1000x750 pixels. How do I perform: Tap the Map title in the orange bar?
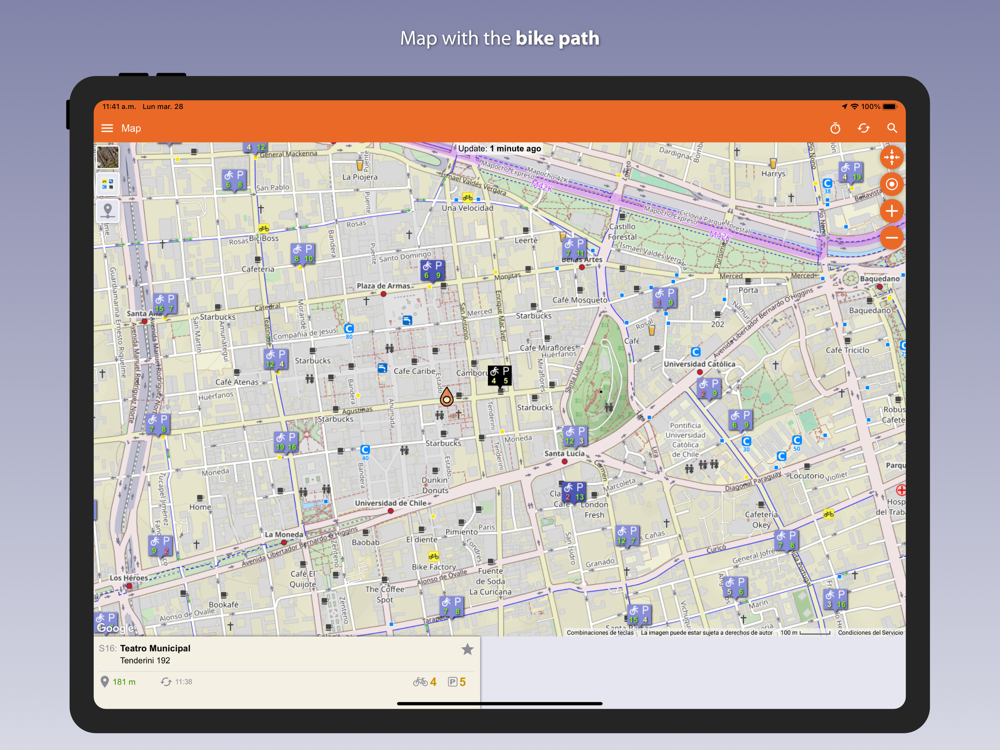131,128
